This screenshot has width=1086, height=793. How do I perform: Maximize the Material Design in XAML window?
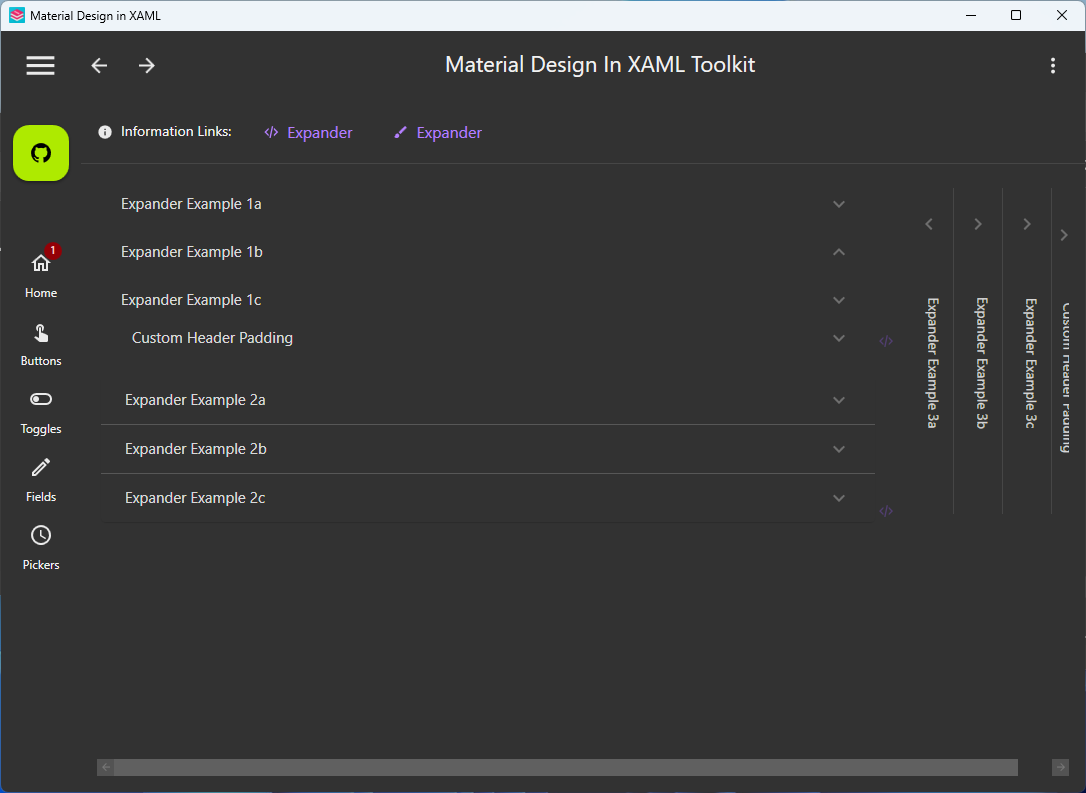[x=1016, y=15]
